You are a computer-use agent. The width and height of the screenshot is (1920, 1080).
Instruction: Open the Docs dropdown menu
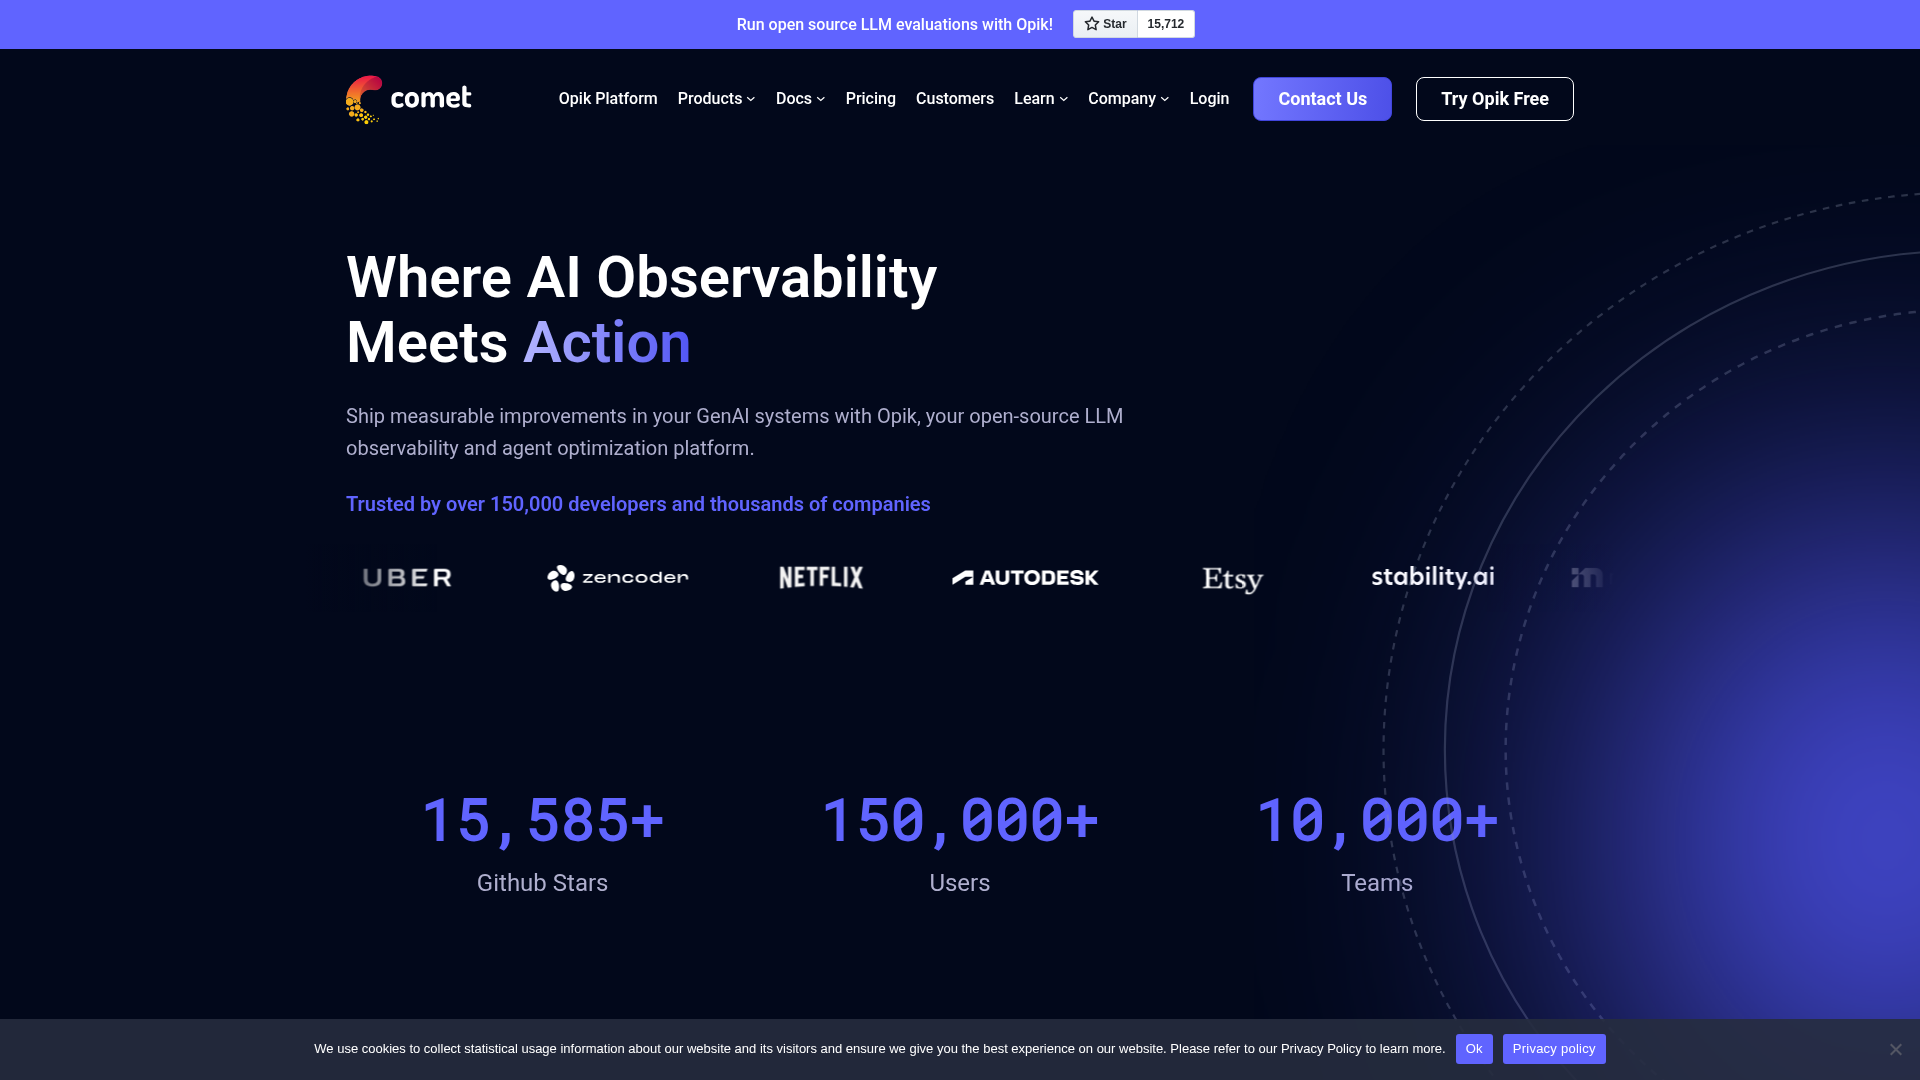click(799, 98)
